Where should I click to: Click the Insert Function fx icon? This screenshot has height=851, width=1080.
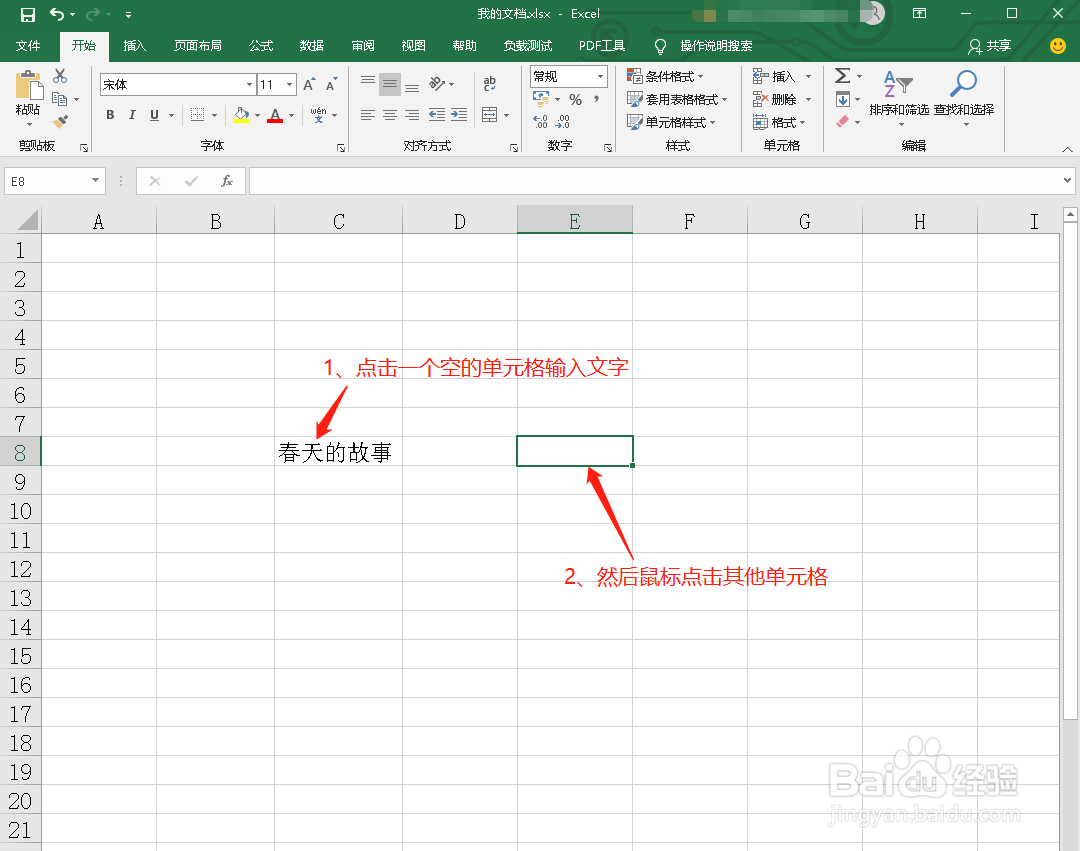(x=227, y=181)
